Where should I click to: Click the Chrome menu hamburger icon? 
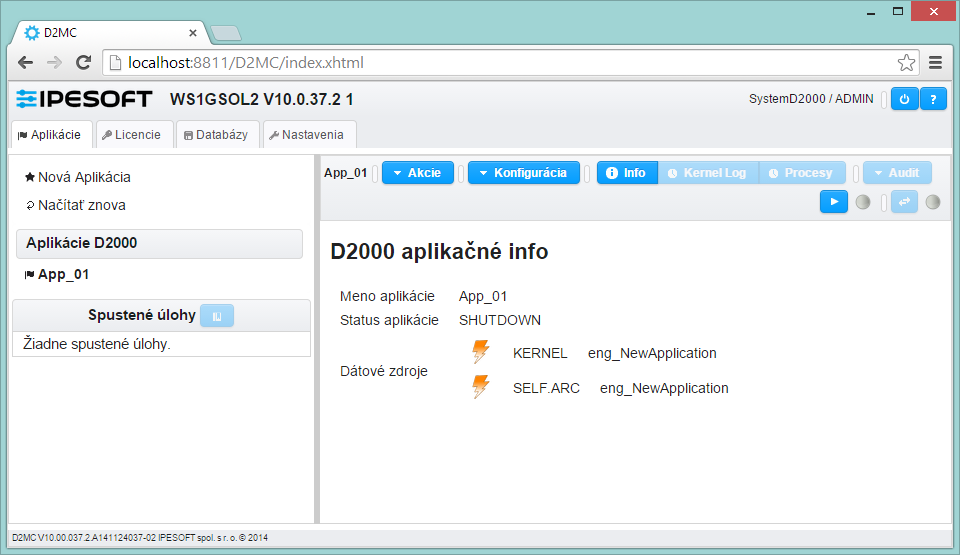936,62
